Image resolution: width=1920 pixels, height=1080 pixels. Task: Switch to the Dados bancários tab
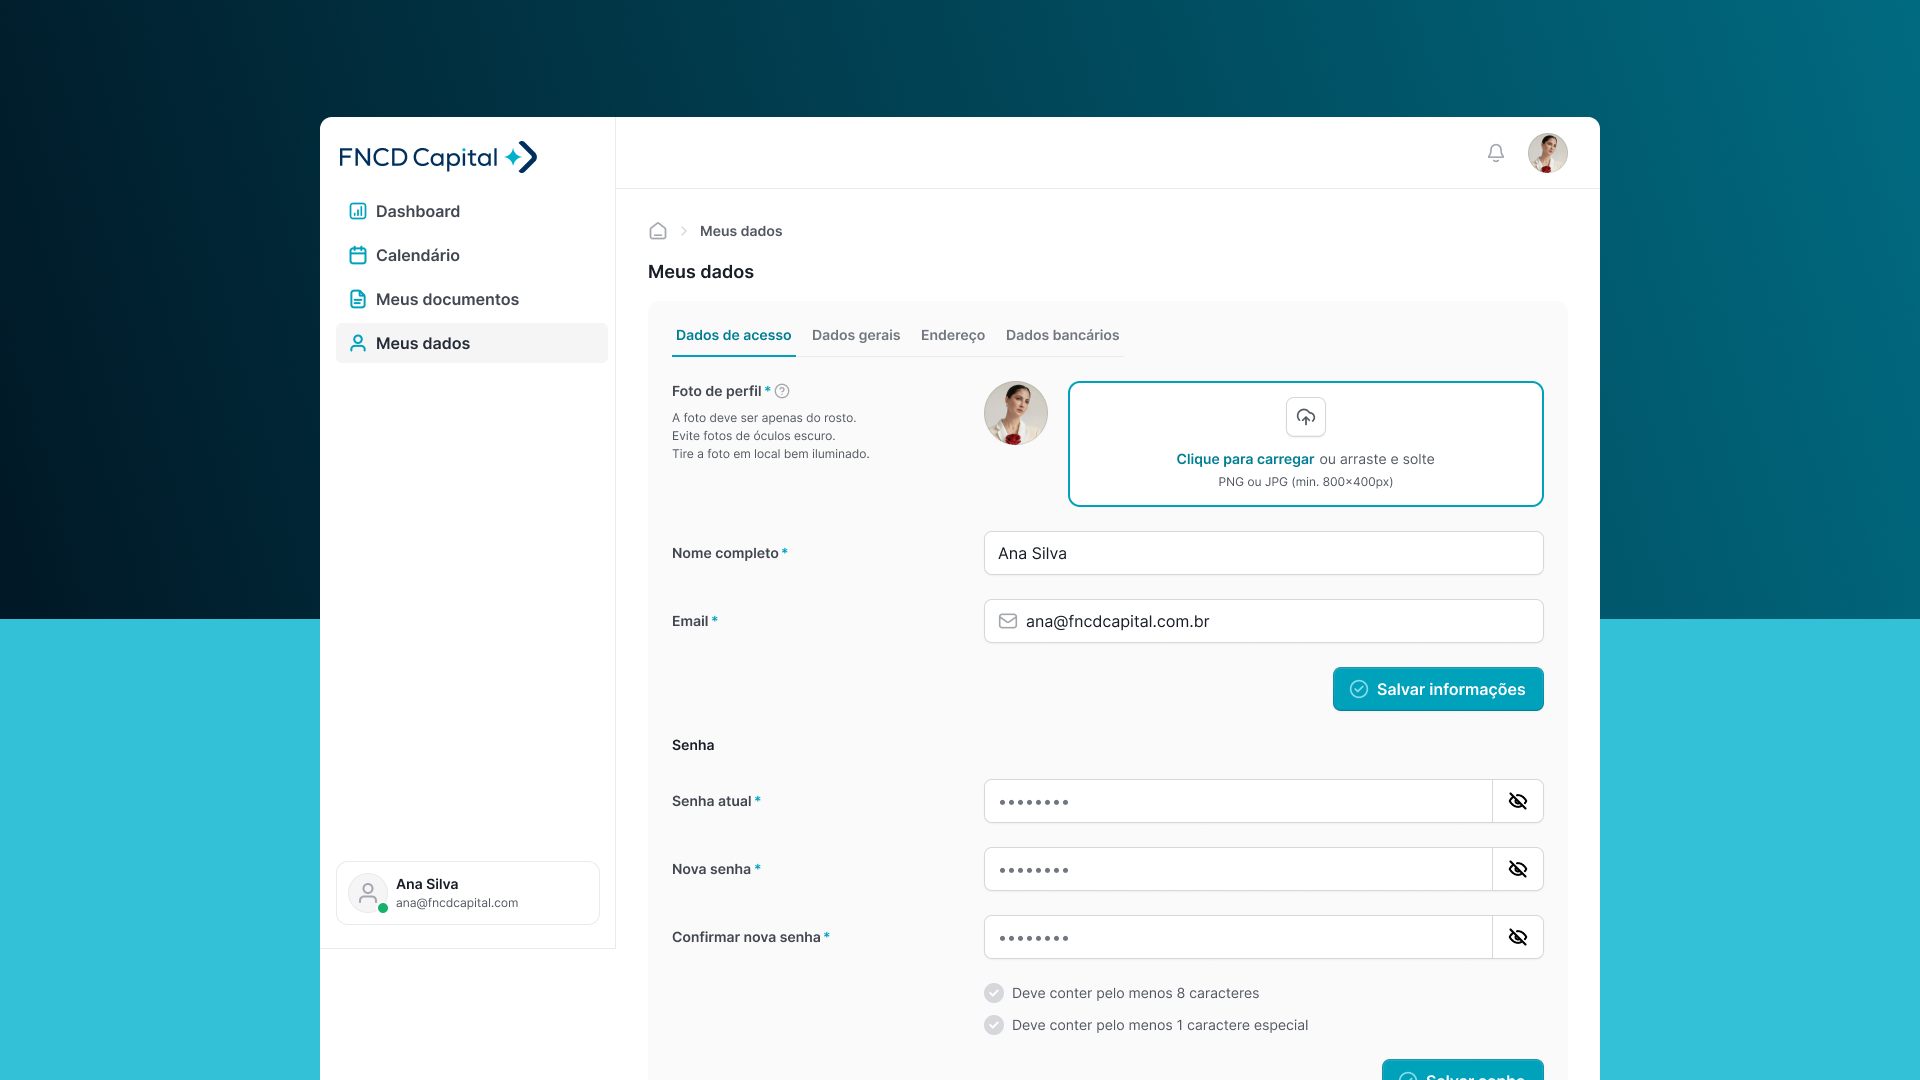pyautogui.click(x=1061, y=335)
